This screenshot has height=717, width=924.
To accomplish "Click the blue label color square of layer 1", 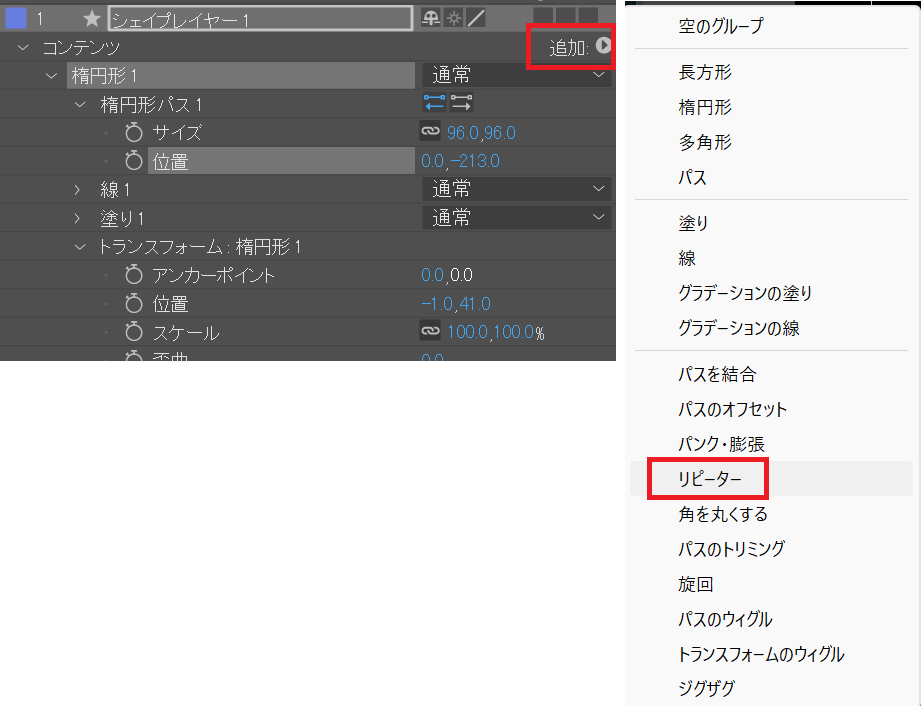I will point(16,18).
